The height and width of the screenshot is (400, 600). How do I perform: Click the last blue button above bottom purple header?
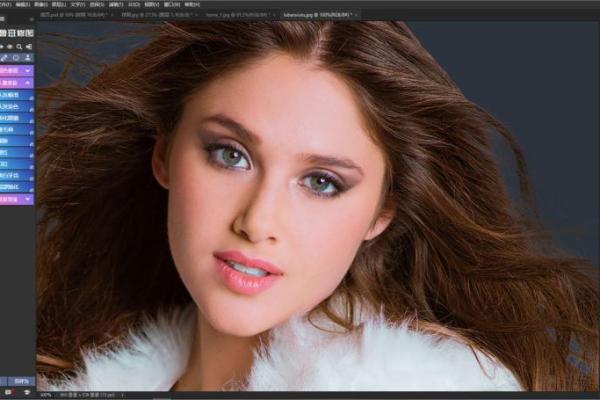[x=16, y=187]
